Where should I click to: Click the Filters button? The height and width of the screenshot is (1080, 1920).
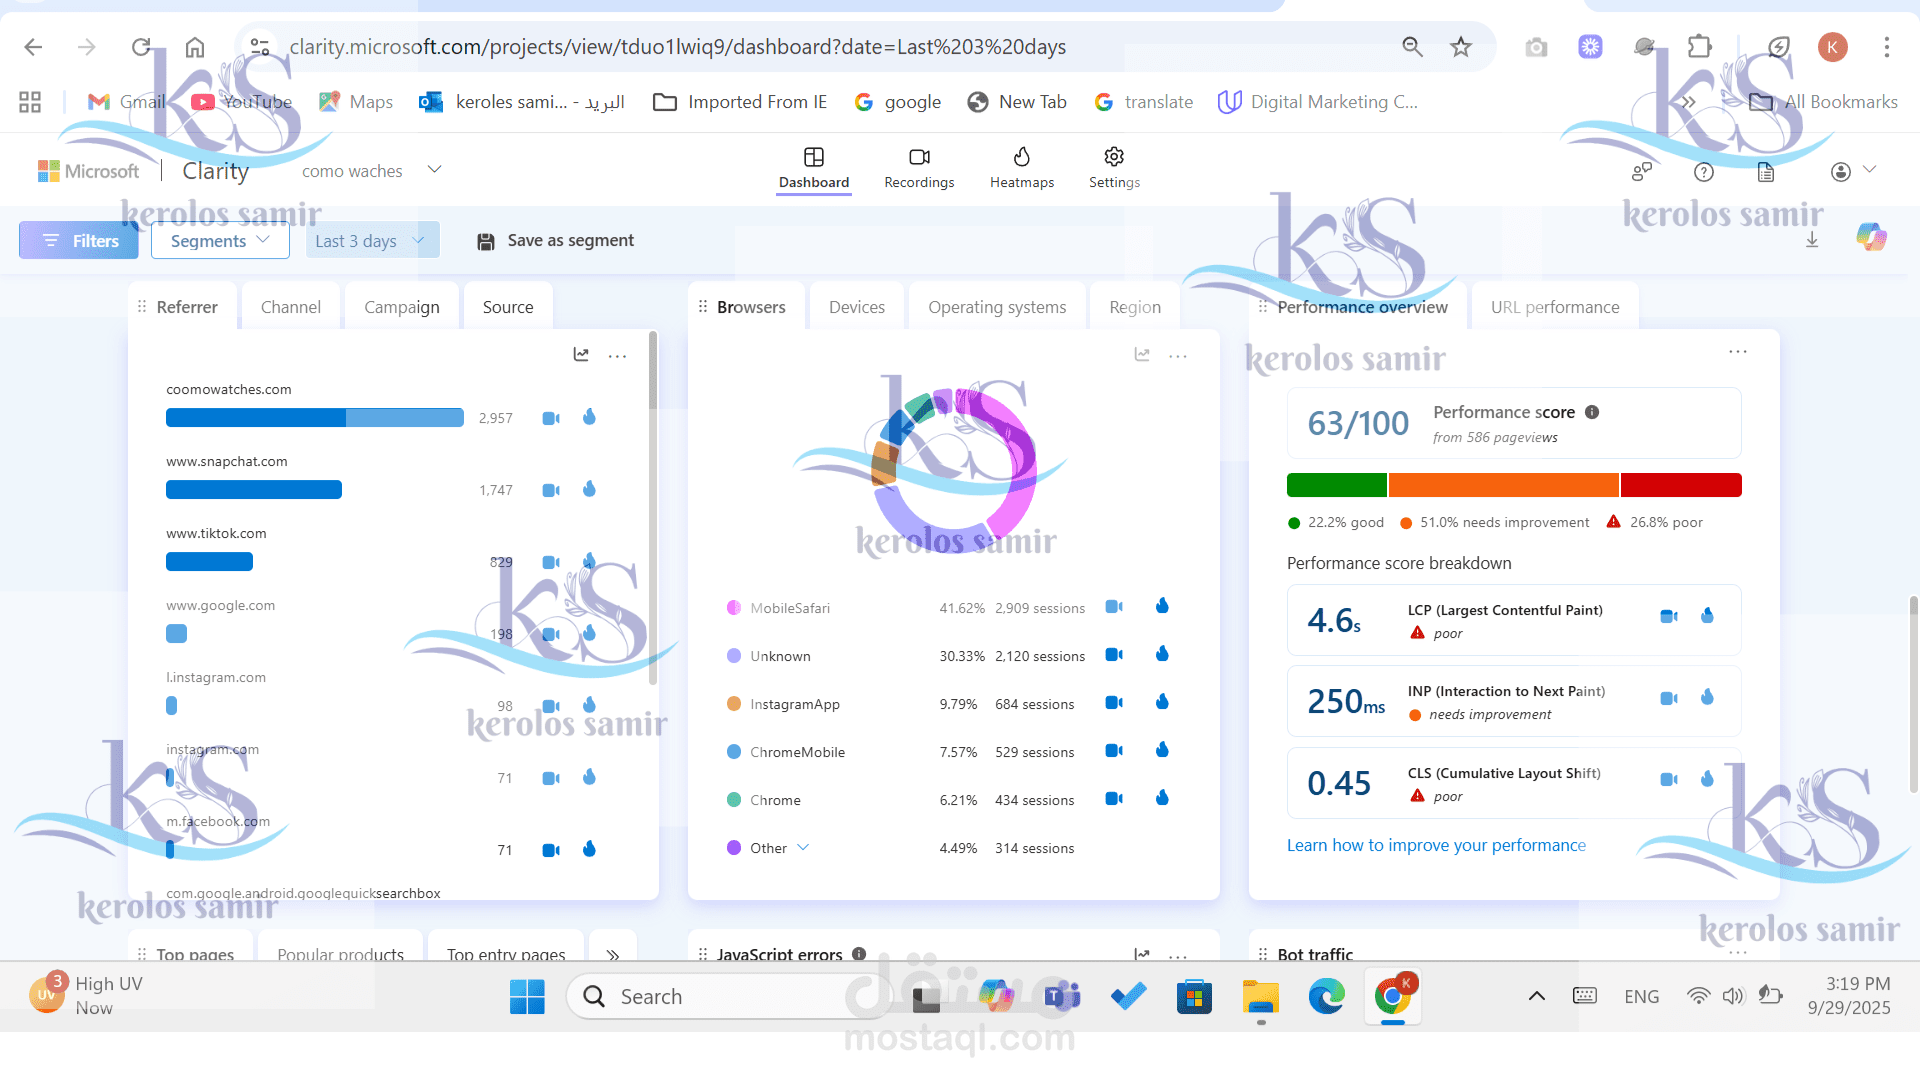click(79, 241)
